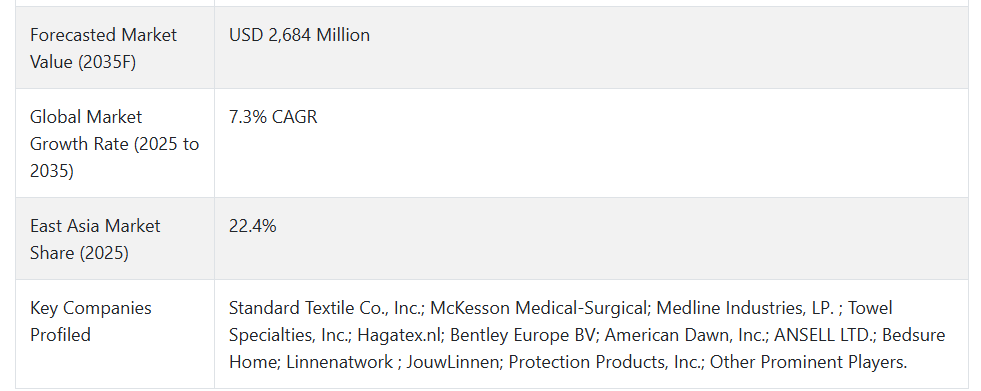
Task: Click 'JouwLinnen' in the companies list
Action: 452,362
